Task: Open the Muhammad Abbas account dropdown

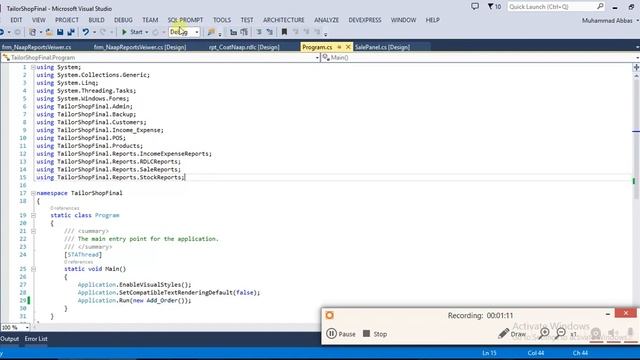Action: (x=610, y=20)
